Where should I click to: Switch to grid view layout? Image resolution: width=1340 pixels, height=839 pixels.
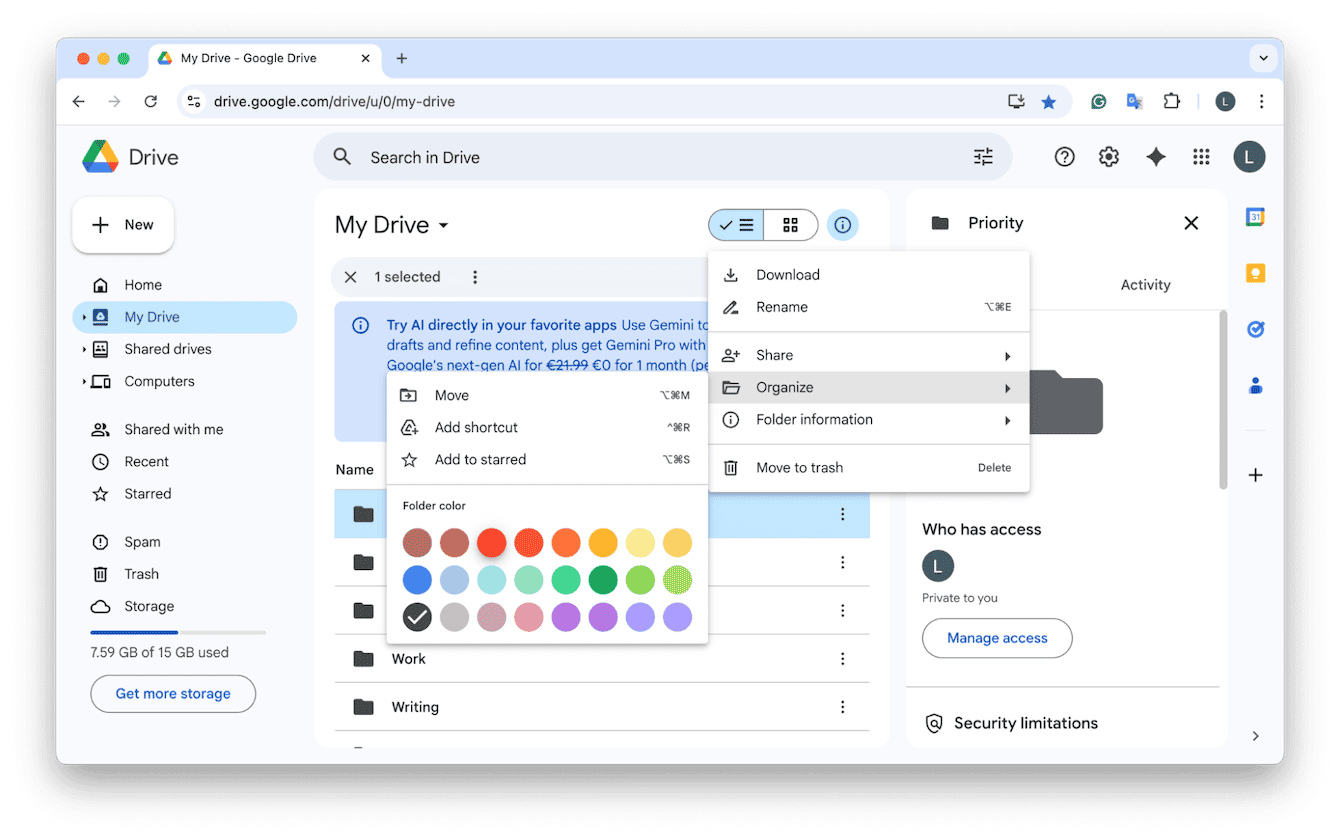click(790, 224)
